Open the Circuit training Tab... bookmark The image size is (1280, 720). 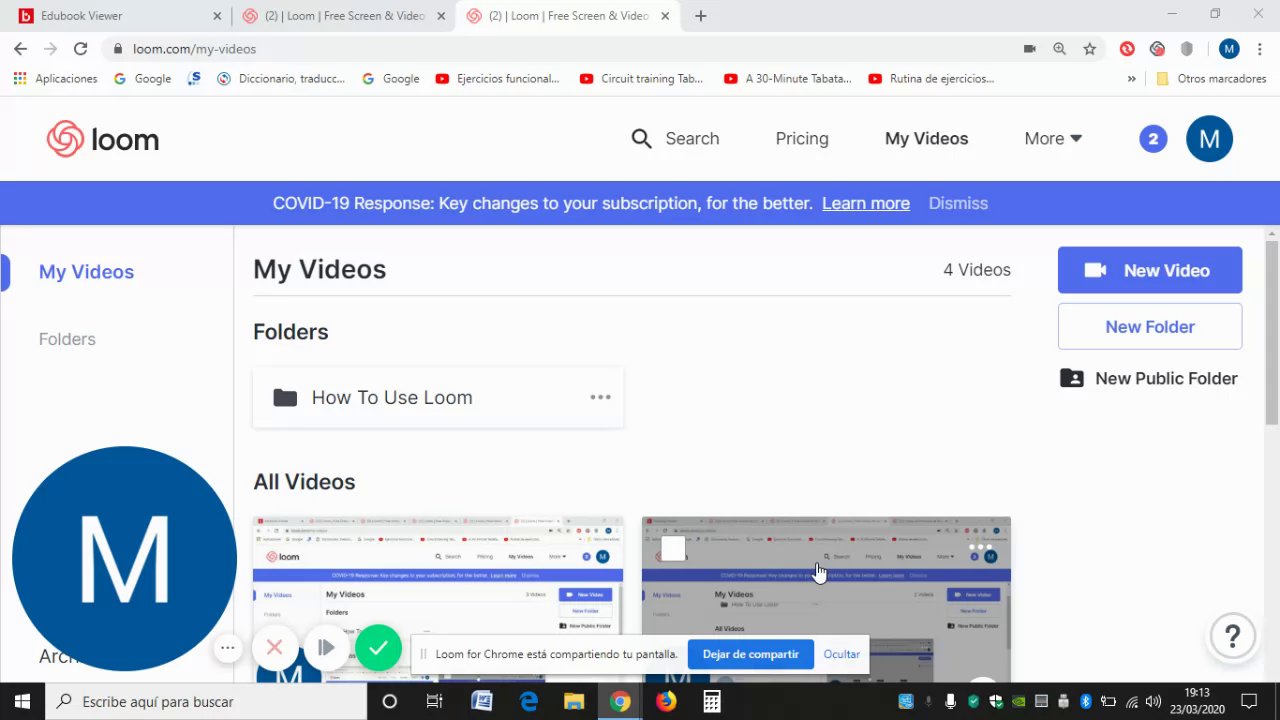coord(641,78)
